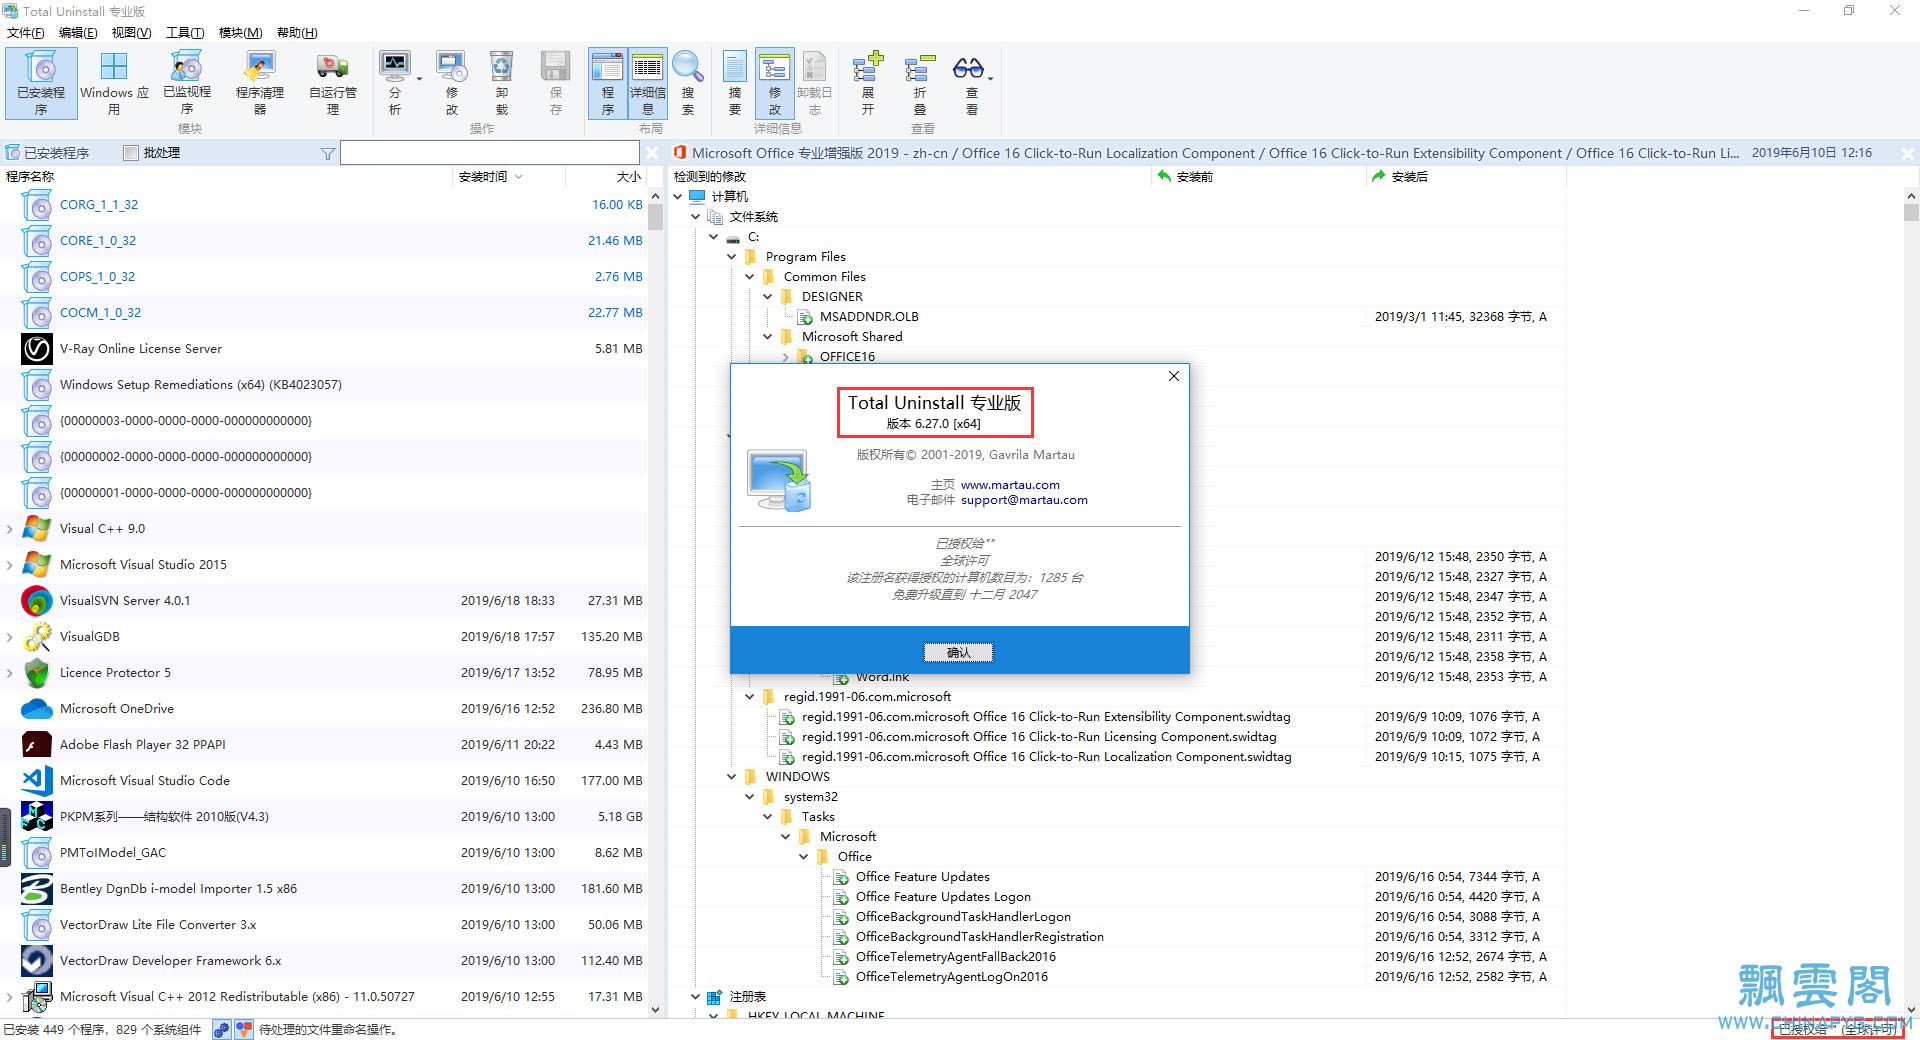
Task: Toggle the 详细信息 (details) layout pane
Action: coord(648,84)
